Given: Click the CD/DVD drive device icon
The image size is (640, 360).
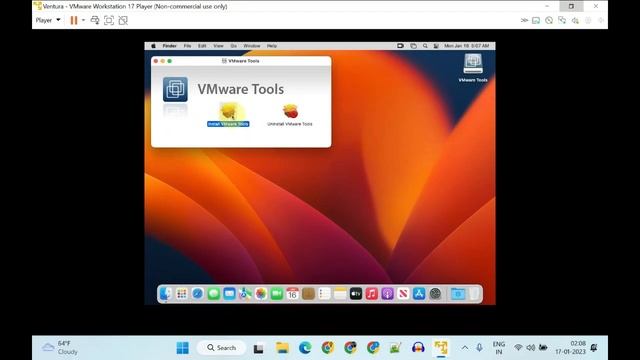Looking at the screenshot, I should (549, 20).
